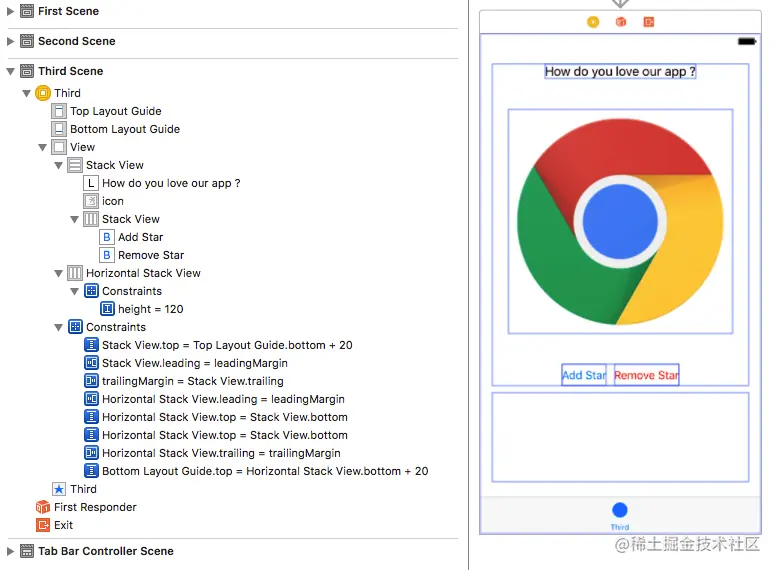Click the blue Third tab bar item icon
This screenshot has height=570, width=777.
620,511
